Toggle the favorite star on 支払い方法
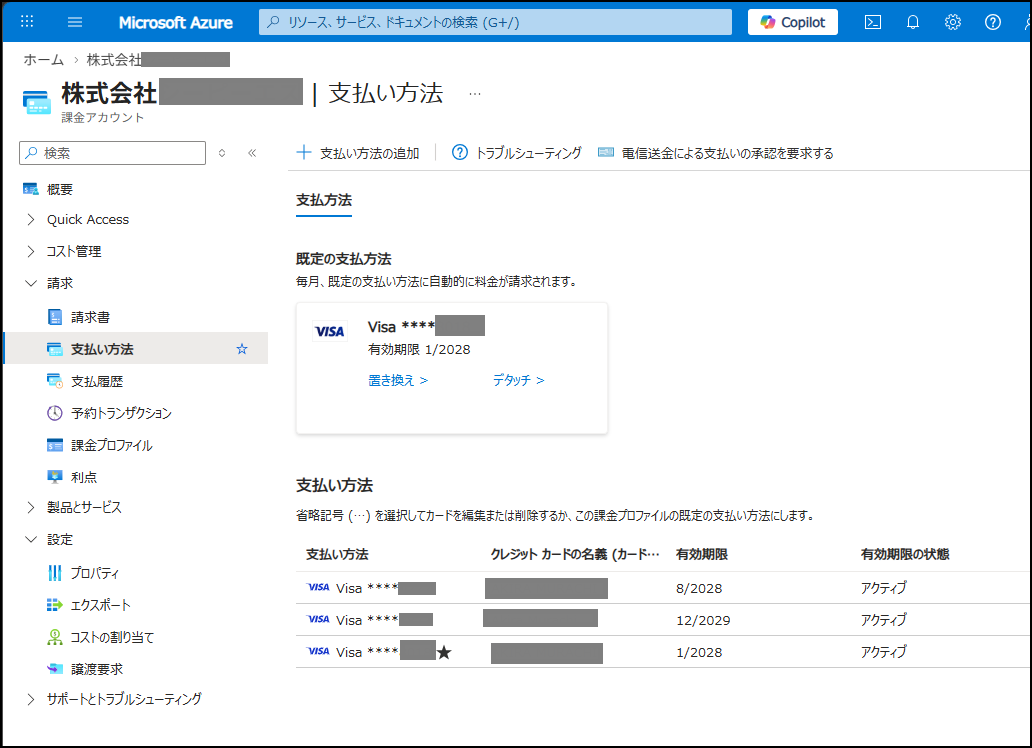 pos(243,348)
